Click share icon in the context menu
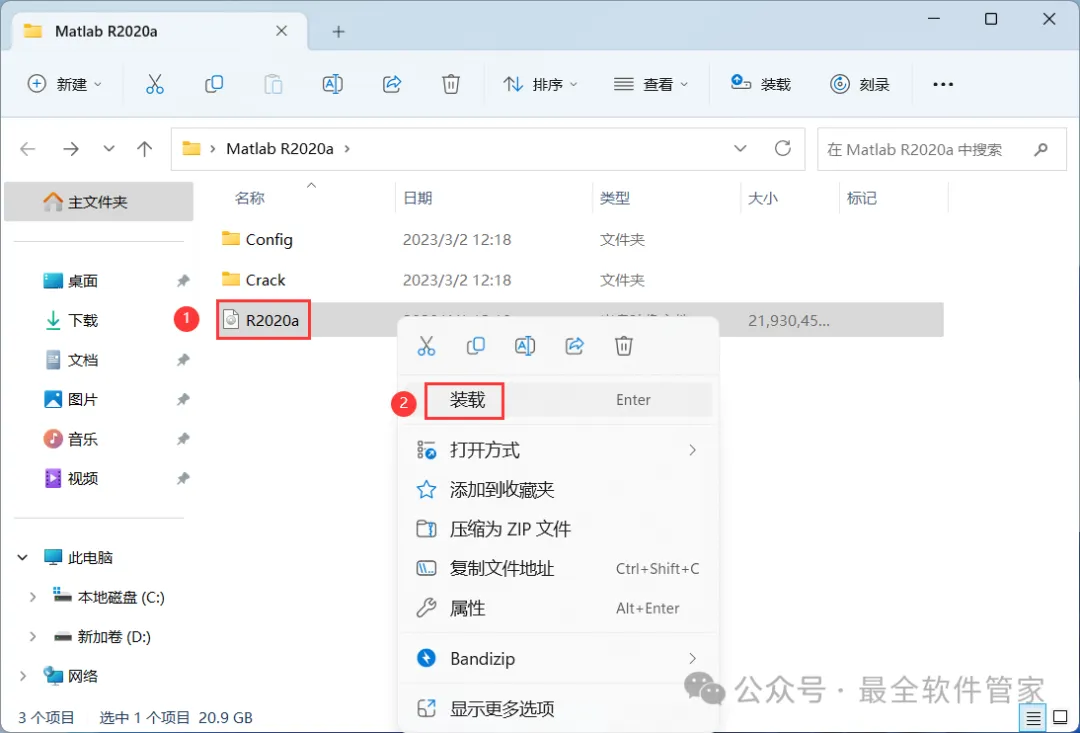Screen dimensions: 1080x733 tap(574, 346)
